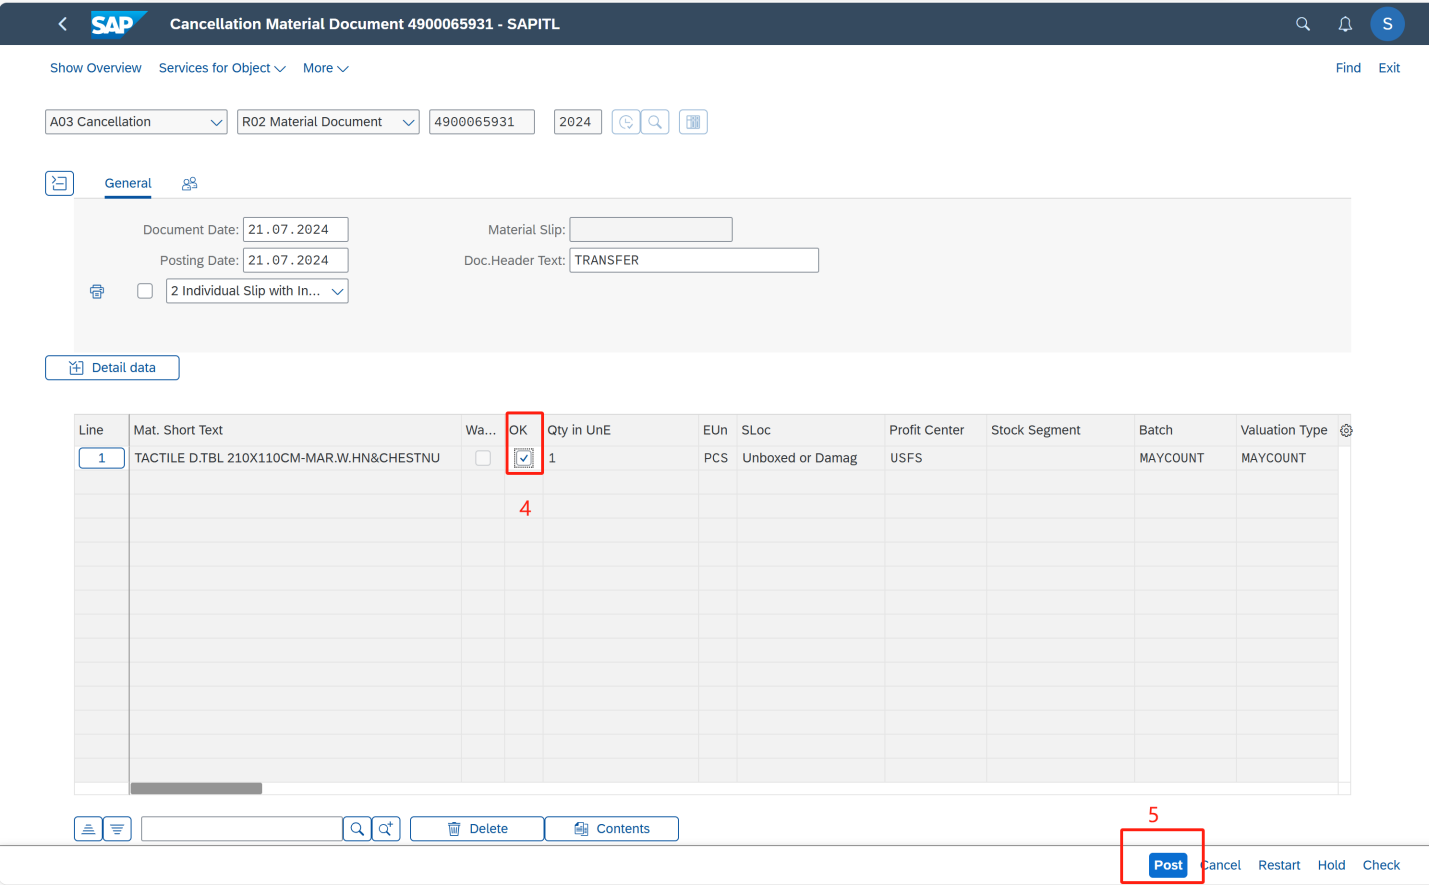Click the printer icon beside slip checkbox
The width and height of the screenshot is (1429, 892).
coord(97,291)
